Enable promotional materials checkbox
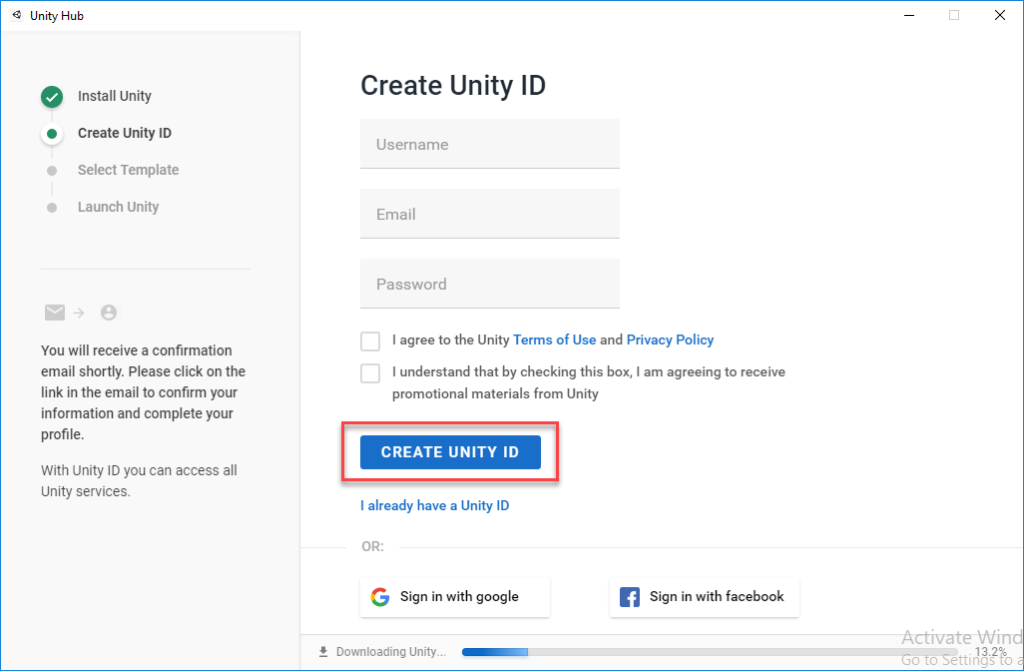 tap(371, 373)
